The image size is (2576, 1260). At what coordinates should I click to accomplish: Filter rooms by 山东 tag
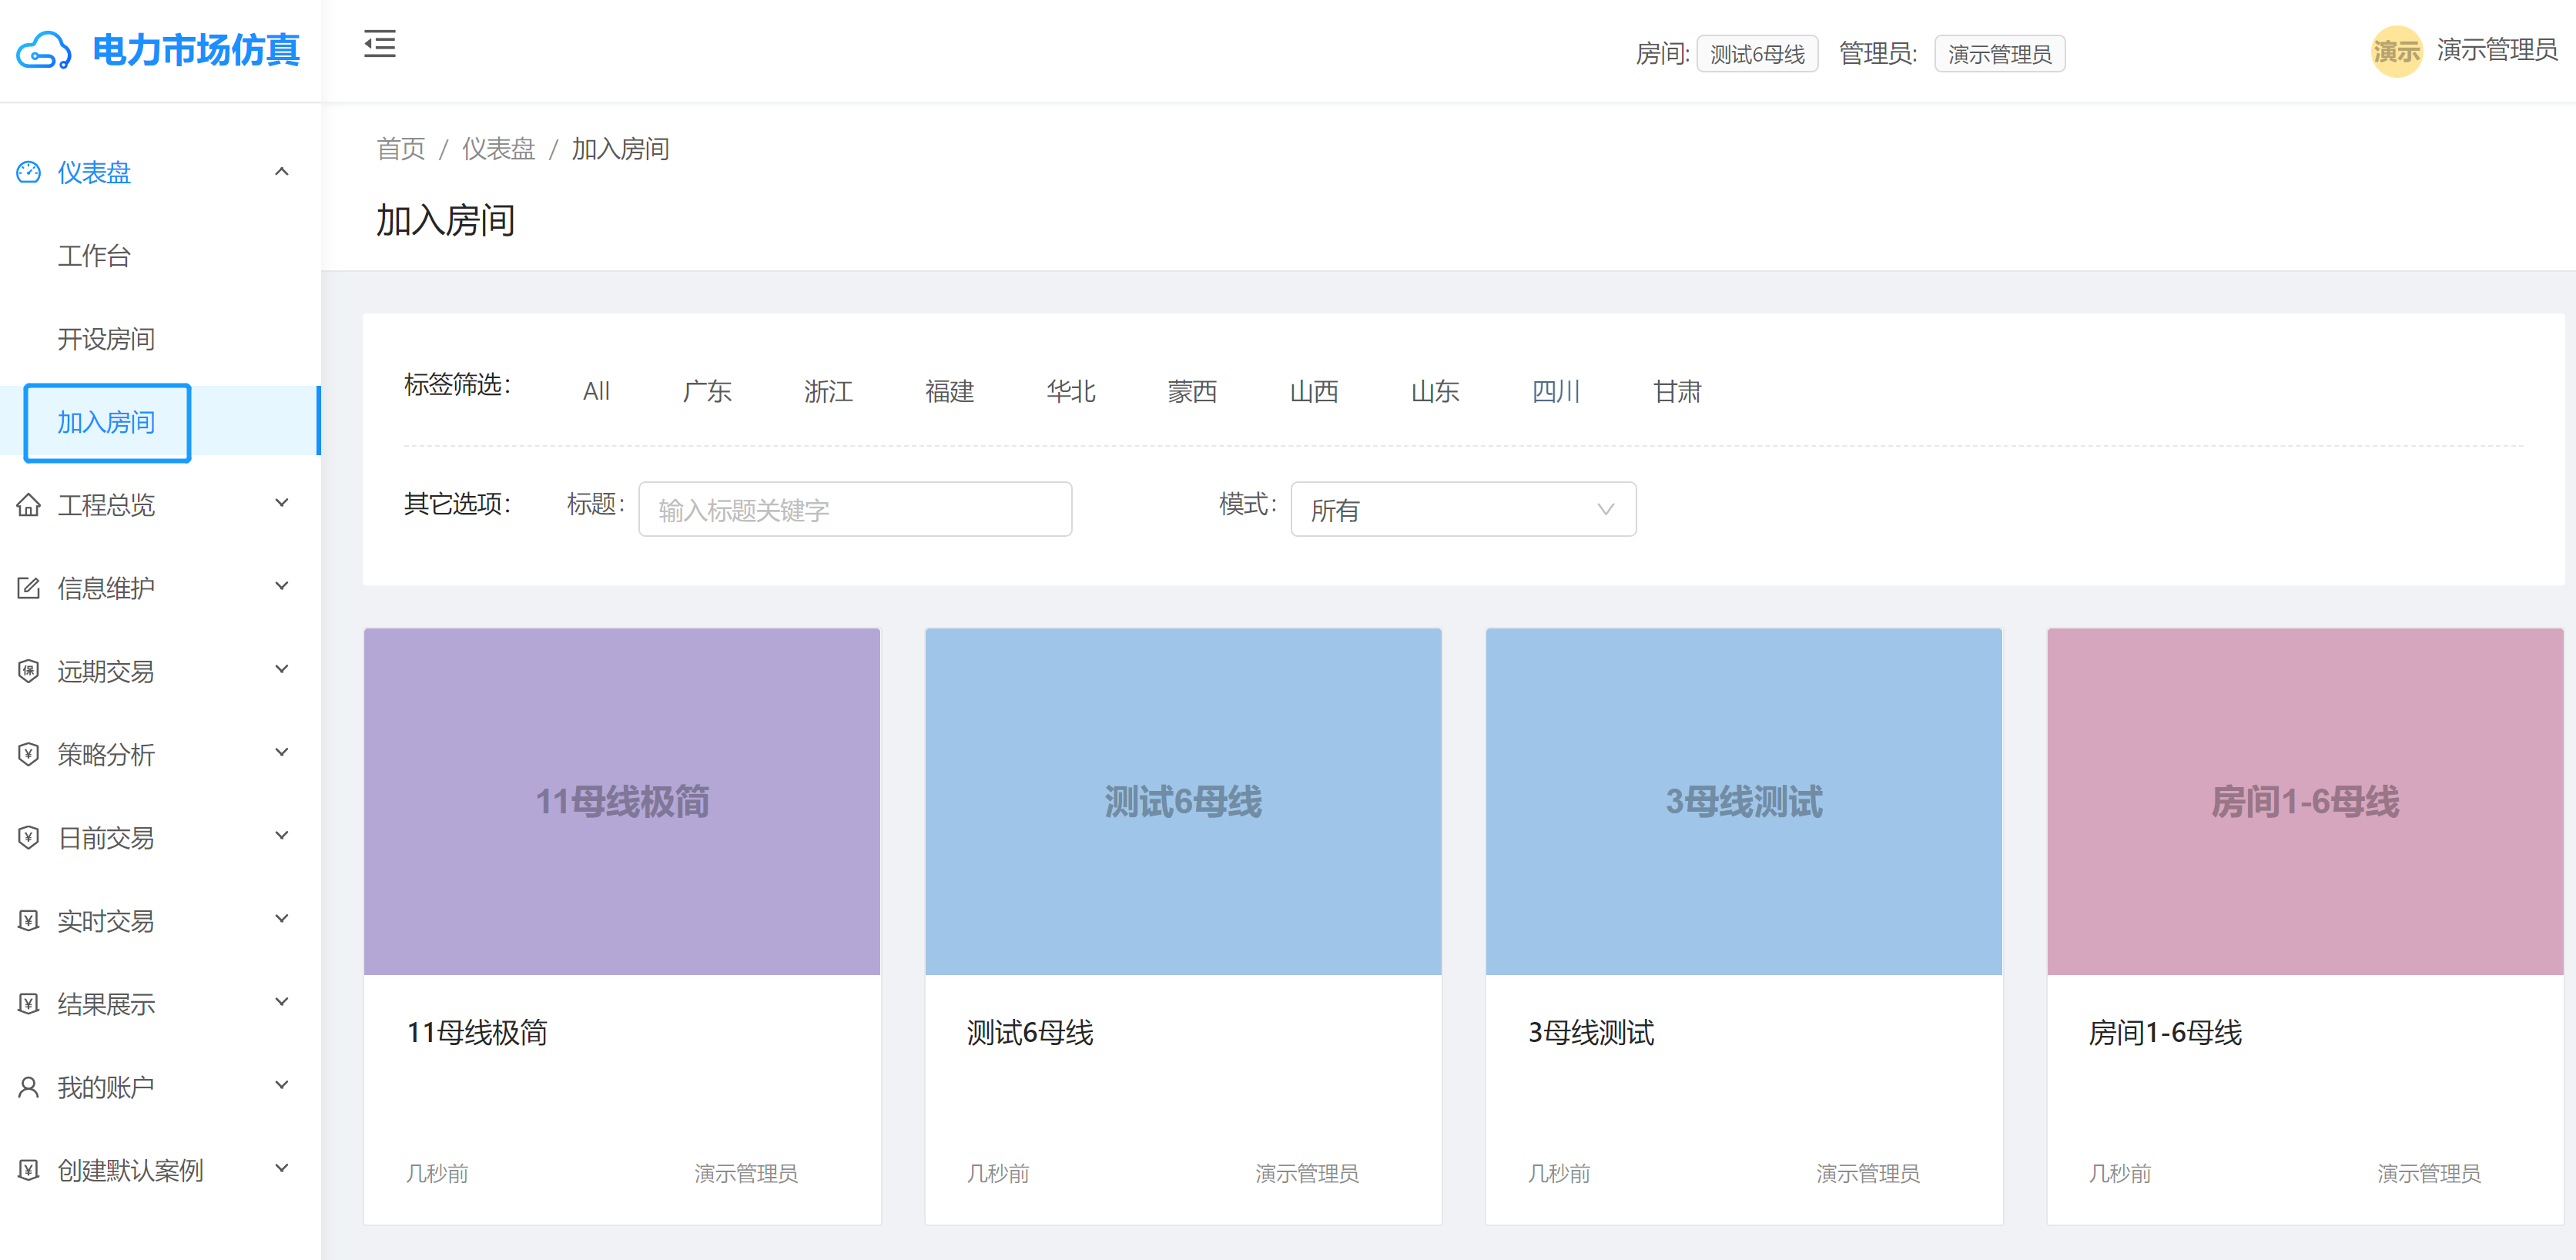pyautogui.click(x=1435, y=391)
